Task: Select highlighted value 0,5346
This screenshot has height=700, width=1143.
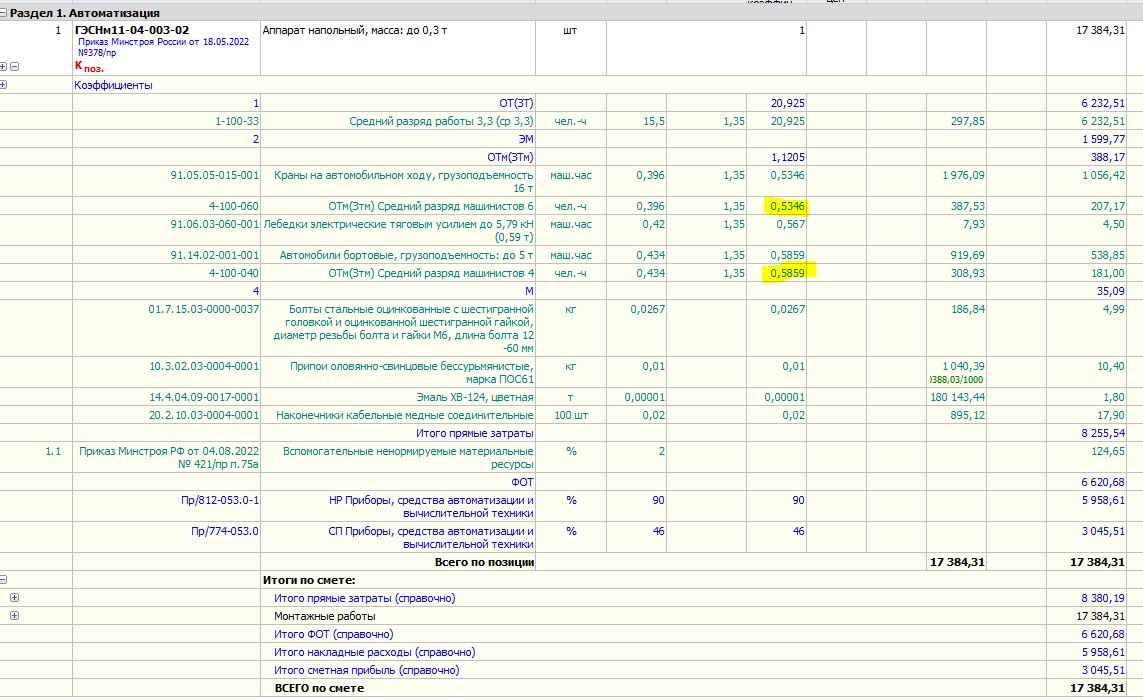Action: point(786,206)
